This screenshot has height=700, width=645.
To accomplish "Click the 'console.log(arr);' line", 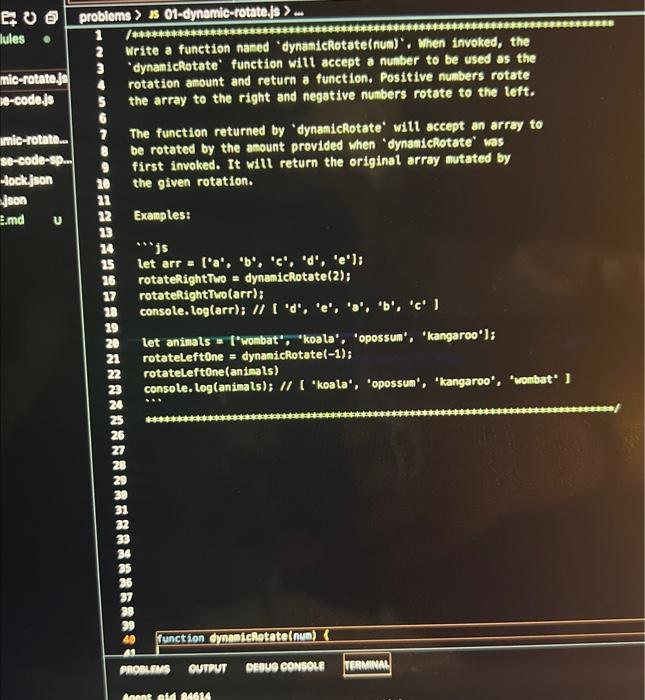I will pyautogui.click(x=289, y=308).
